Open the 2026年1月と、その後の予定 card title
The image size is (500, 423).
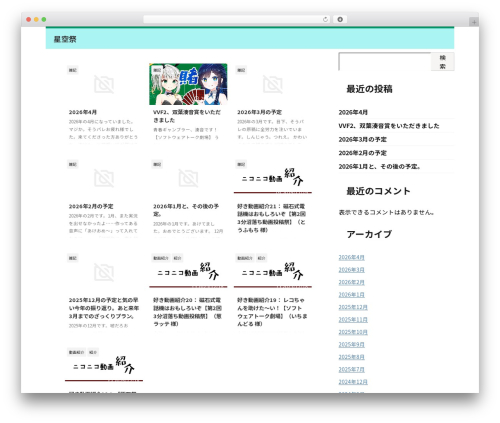point(186,210)
